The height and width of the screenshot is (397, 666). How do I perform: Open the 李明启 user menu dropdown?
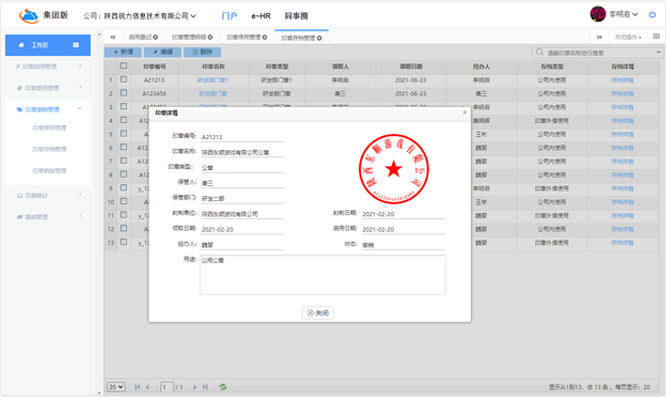[x=624, y=14]
